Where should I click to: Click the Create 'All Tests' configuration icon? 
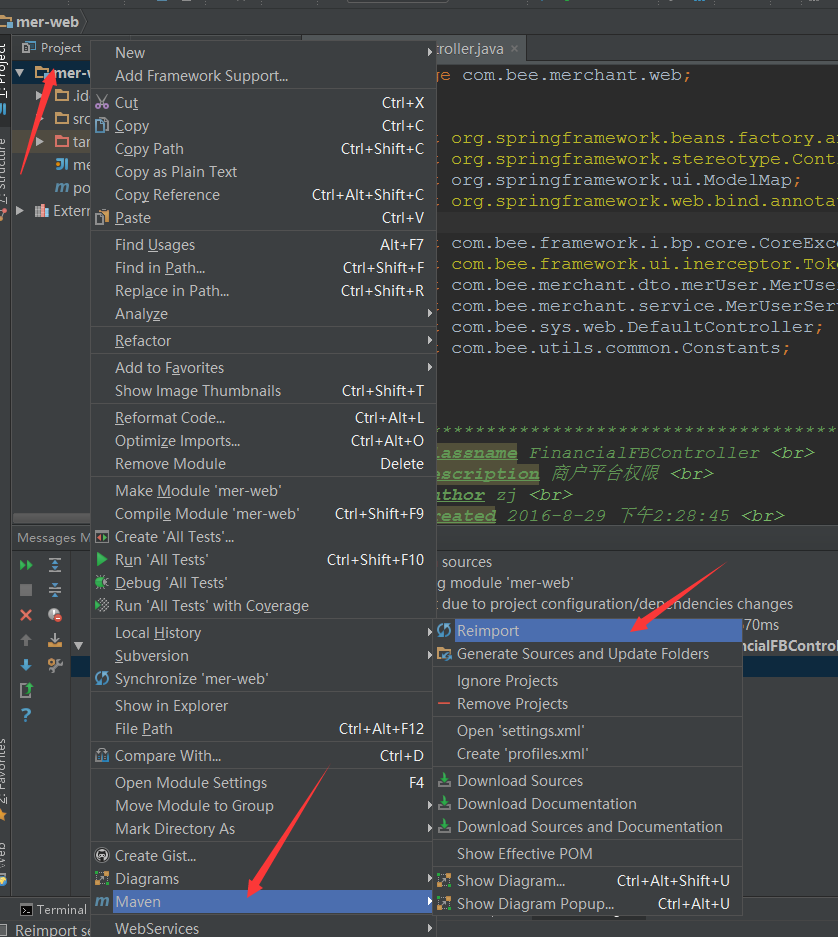102,537
